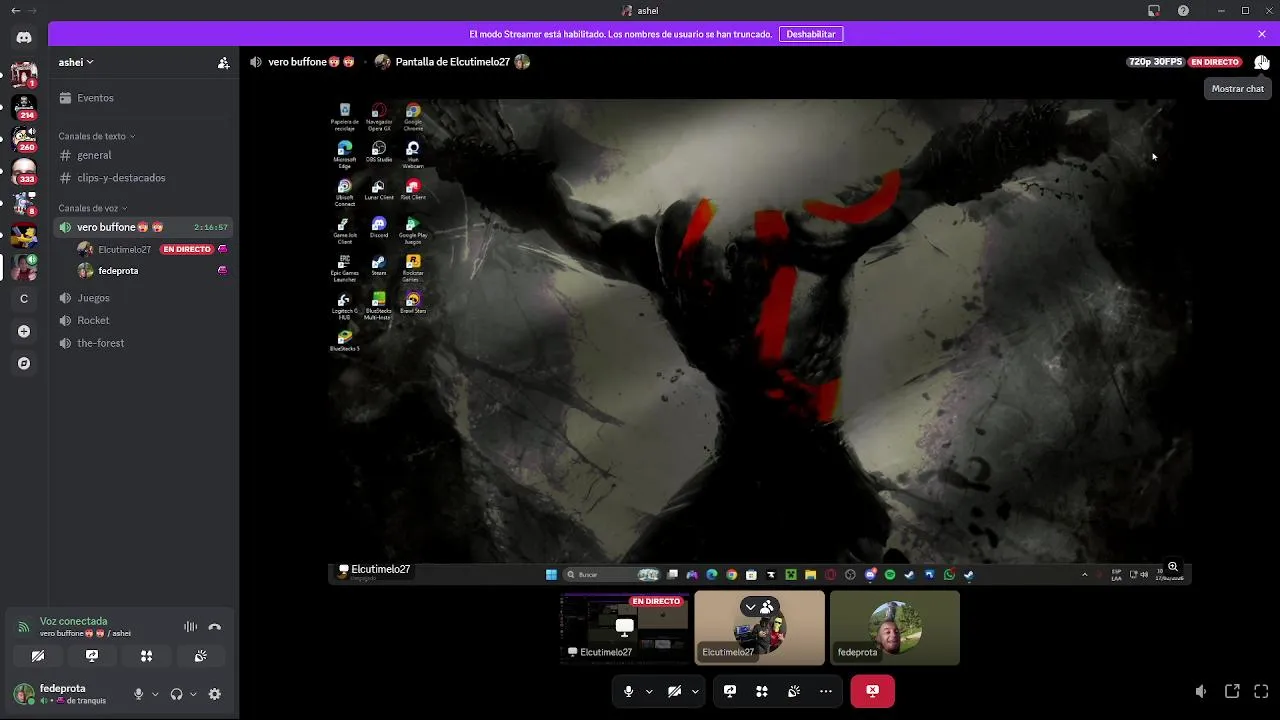Open microphone chevron in bottom call bar

(649, 691)
